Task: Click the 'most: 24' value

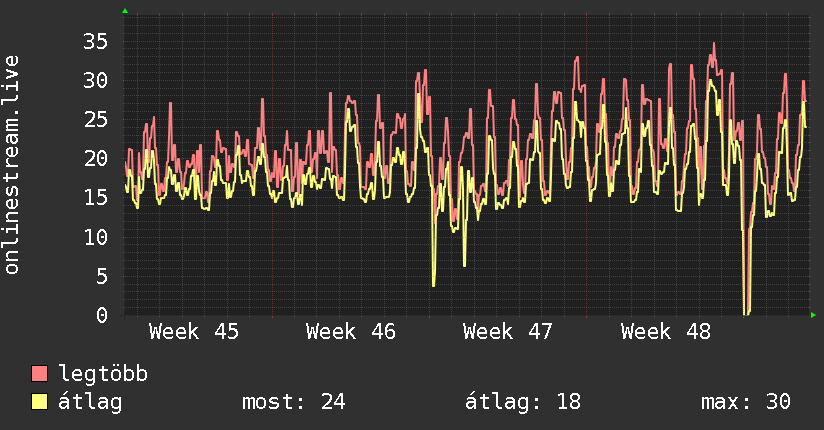Action: pos(293,402)
